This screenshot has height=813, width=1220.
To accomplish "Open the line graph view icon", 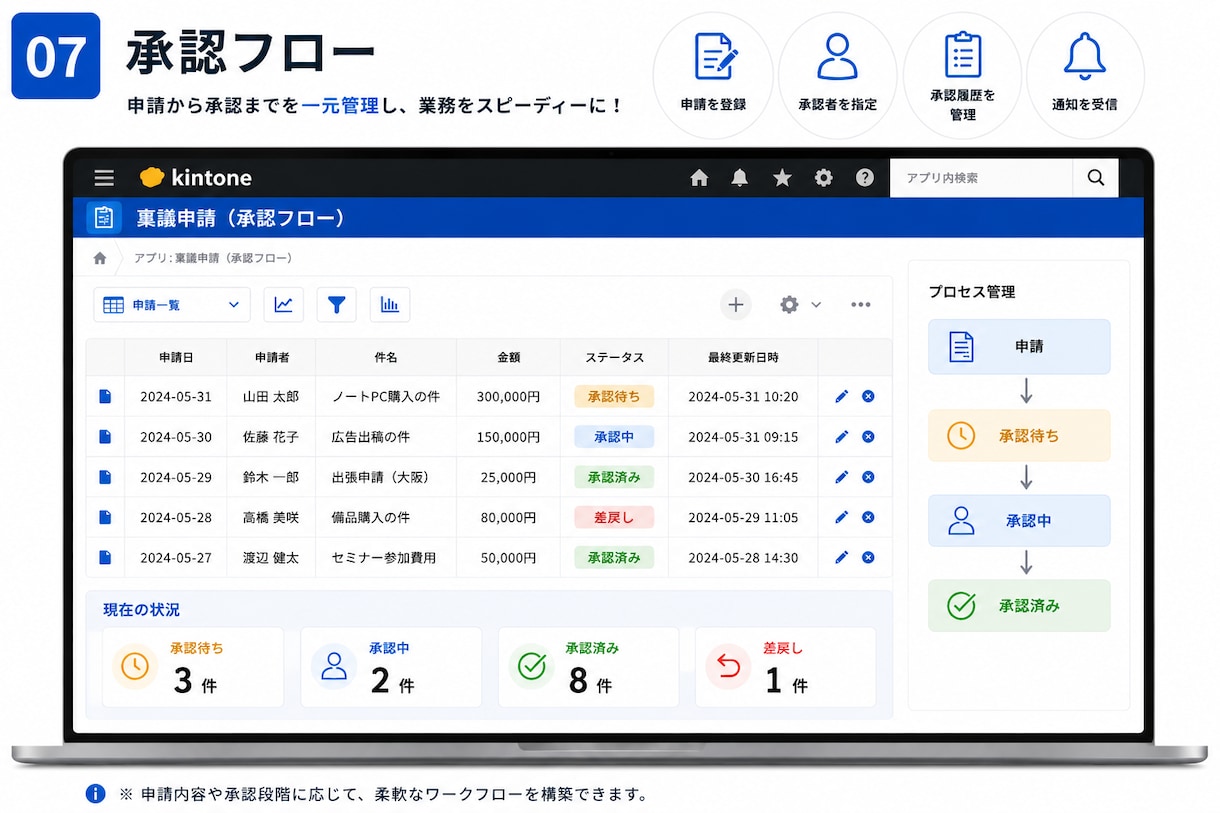I will pyautogui.click(x=283, y=305).
